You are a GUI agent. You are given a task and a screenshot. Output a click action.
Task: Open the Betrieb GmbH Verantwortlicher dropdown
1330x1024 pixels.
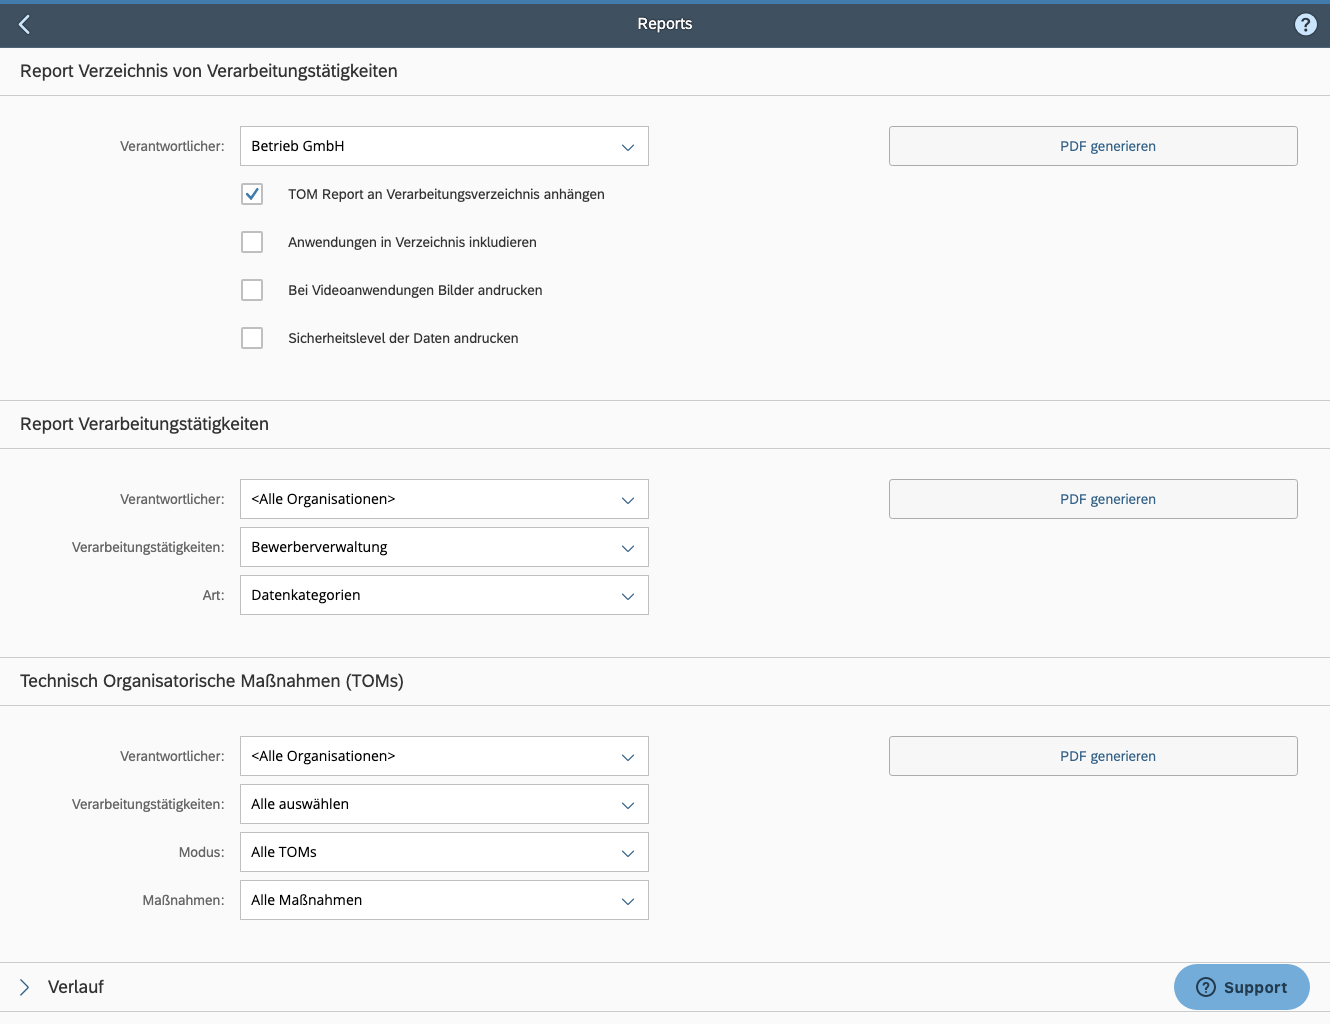click(x=444, y=146)
